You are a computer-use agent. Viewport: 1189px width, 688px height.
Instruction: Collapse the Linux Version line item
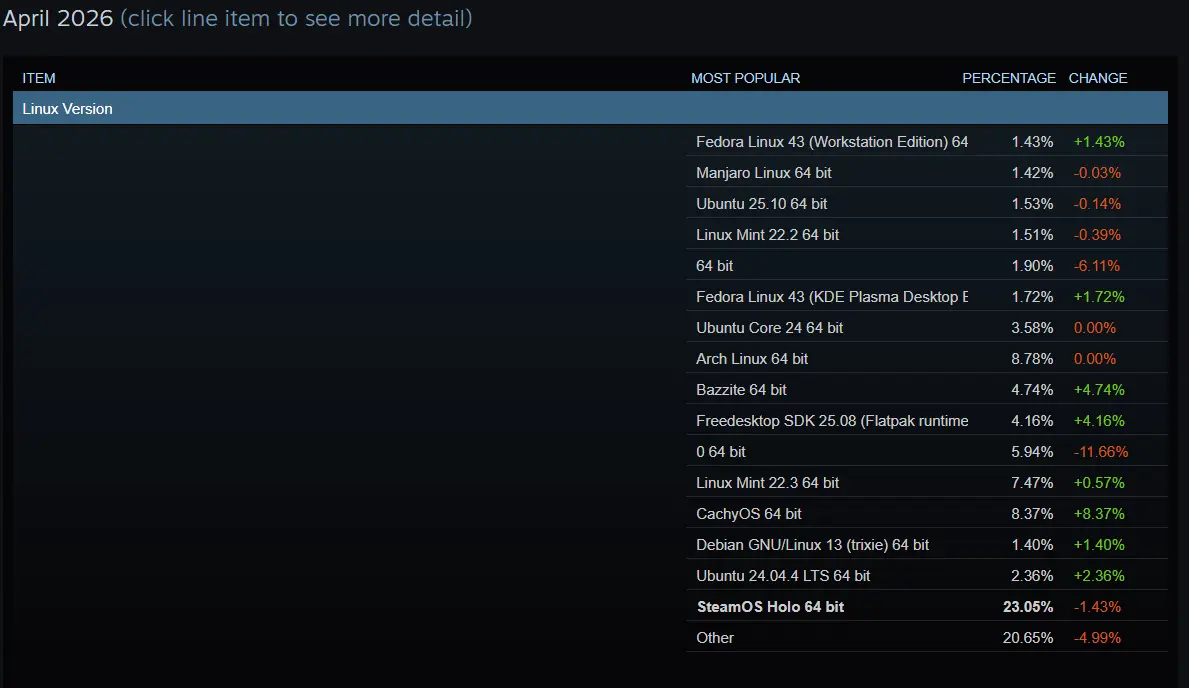pos(590,108)
